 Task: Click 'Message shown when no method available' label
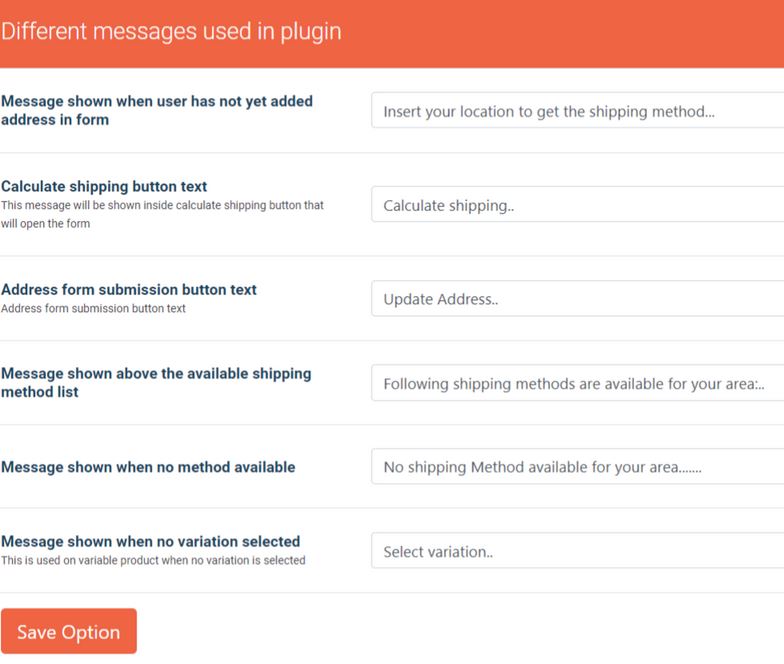148,467
